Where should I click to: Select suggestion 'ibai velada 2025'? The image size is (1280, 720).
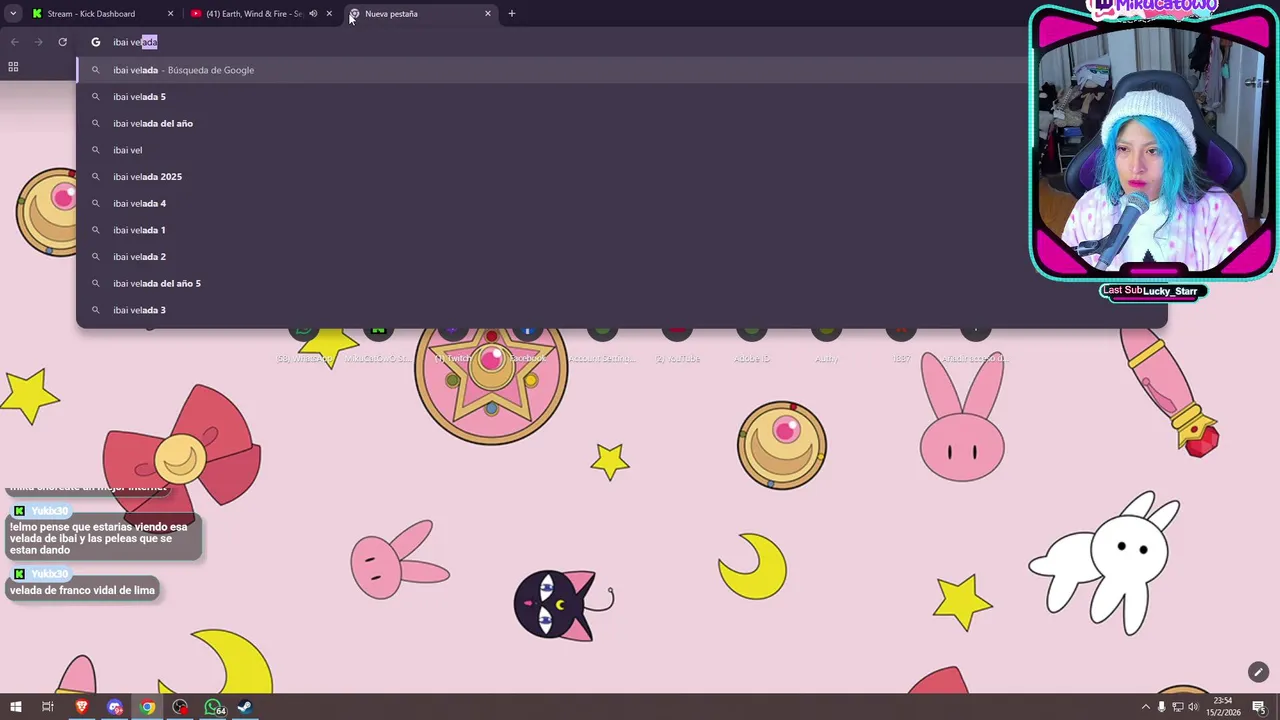[x=620, y=177]
